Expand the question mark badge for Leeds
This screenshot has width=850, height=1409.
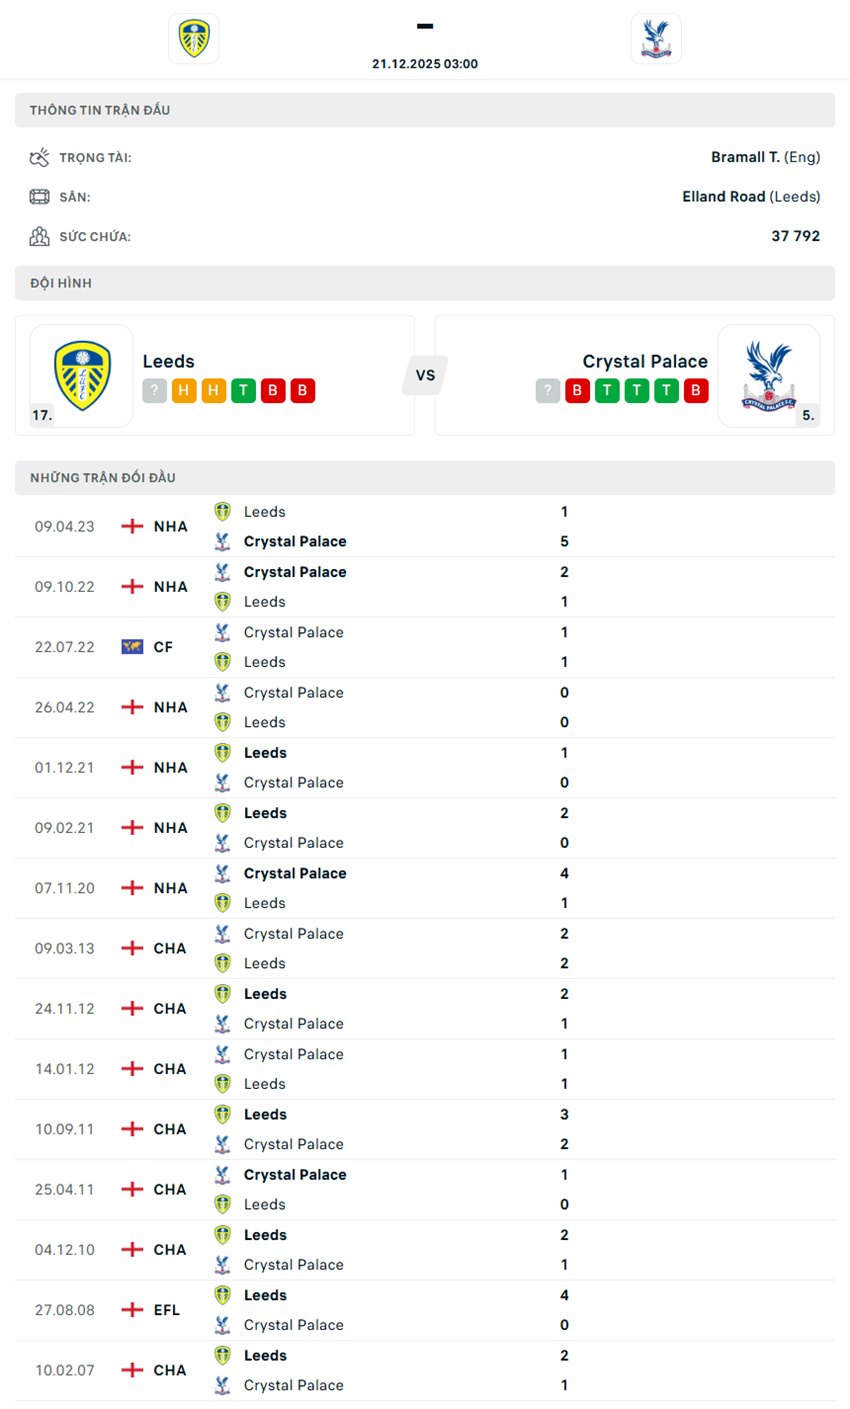click(154, 391)
